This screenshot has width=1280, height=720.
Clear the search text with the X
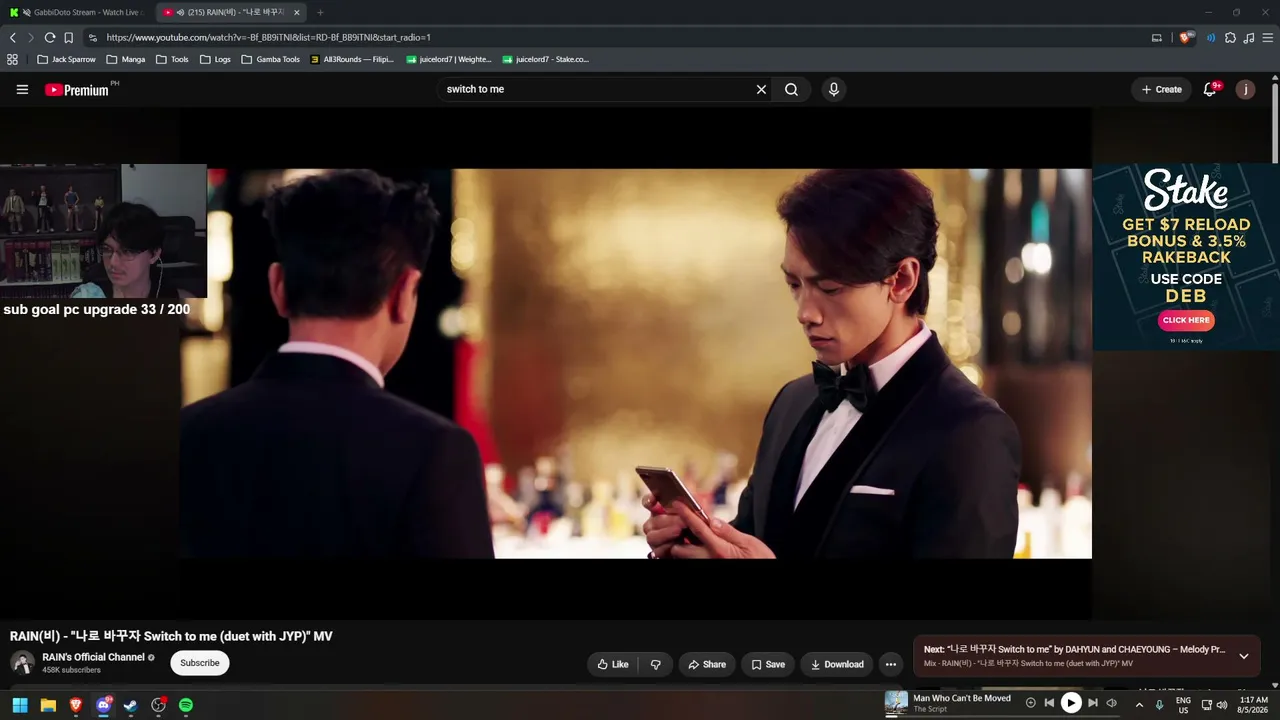(x=761, y=90)
